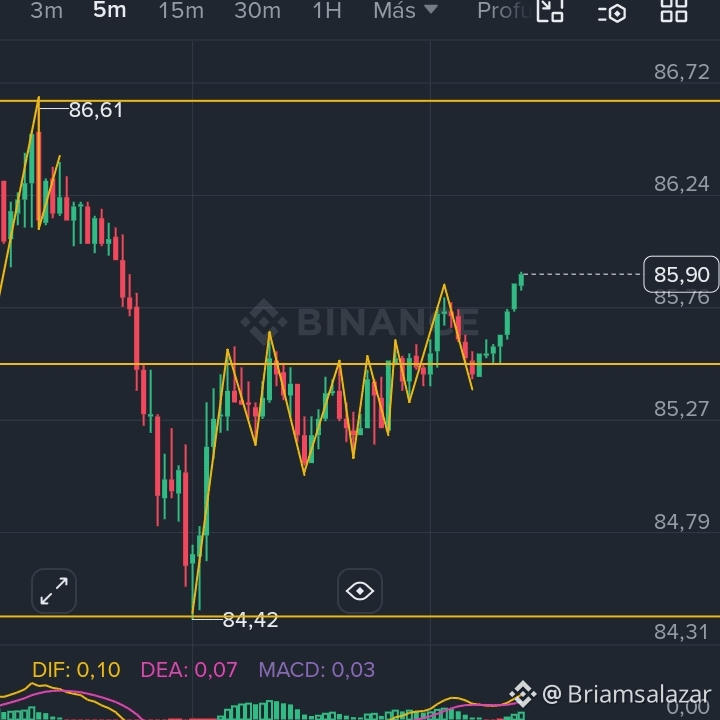Switch to the 30m timeframe

pos(257,11)
